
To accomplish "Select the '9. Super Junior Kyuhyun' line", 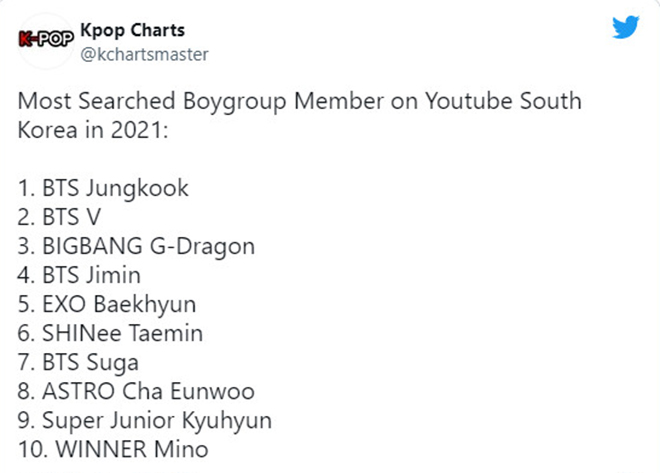I will tap(145, 421).
